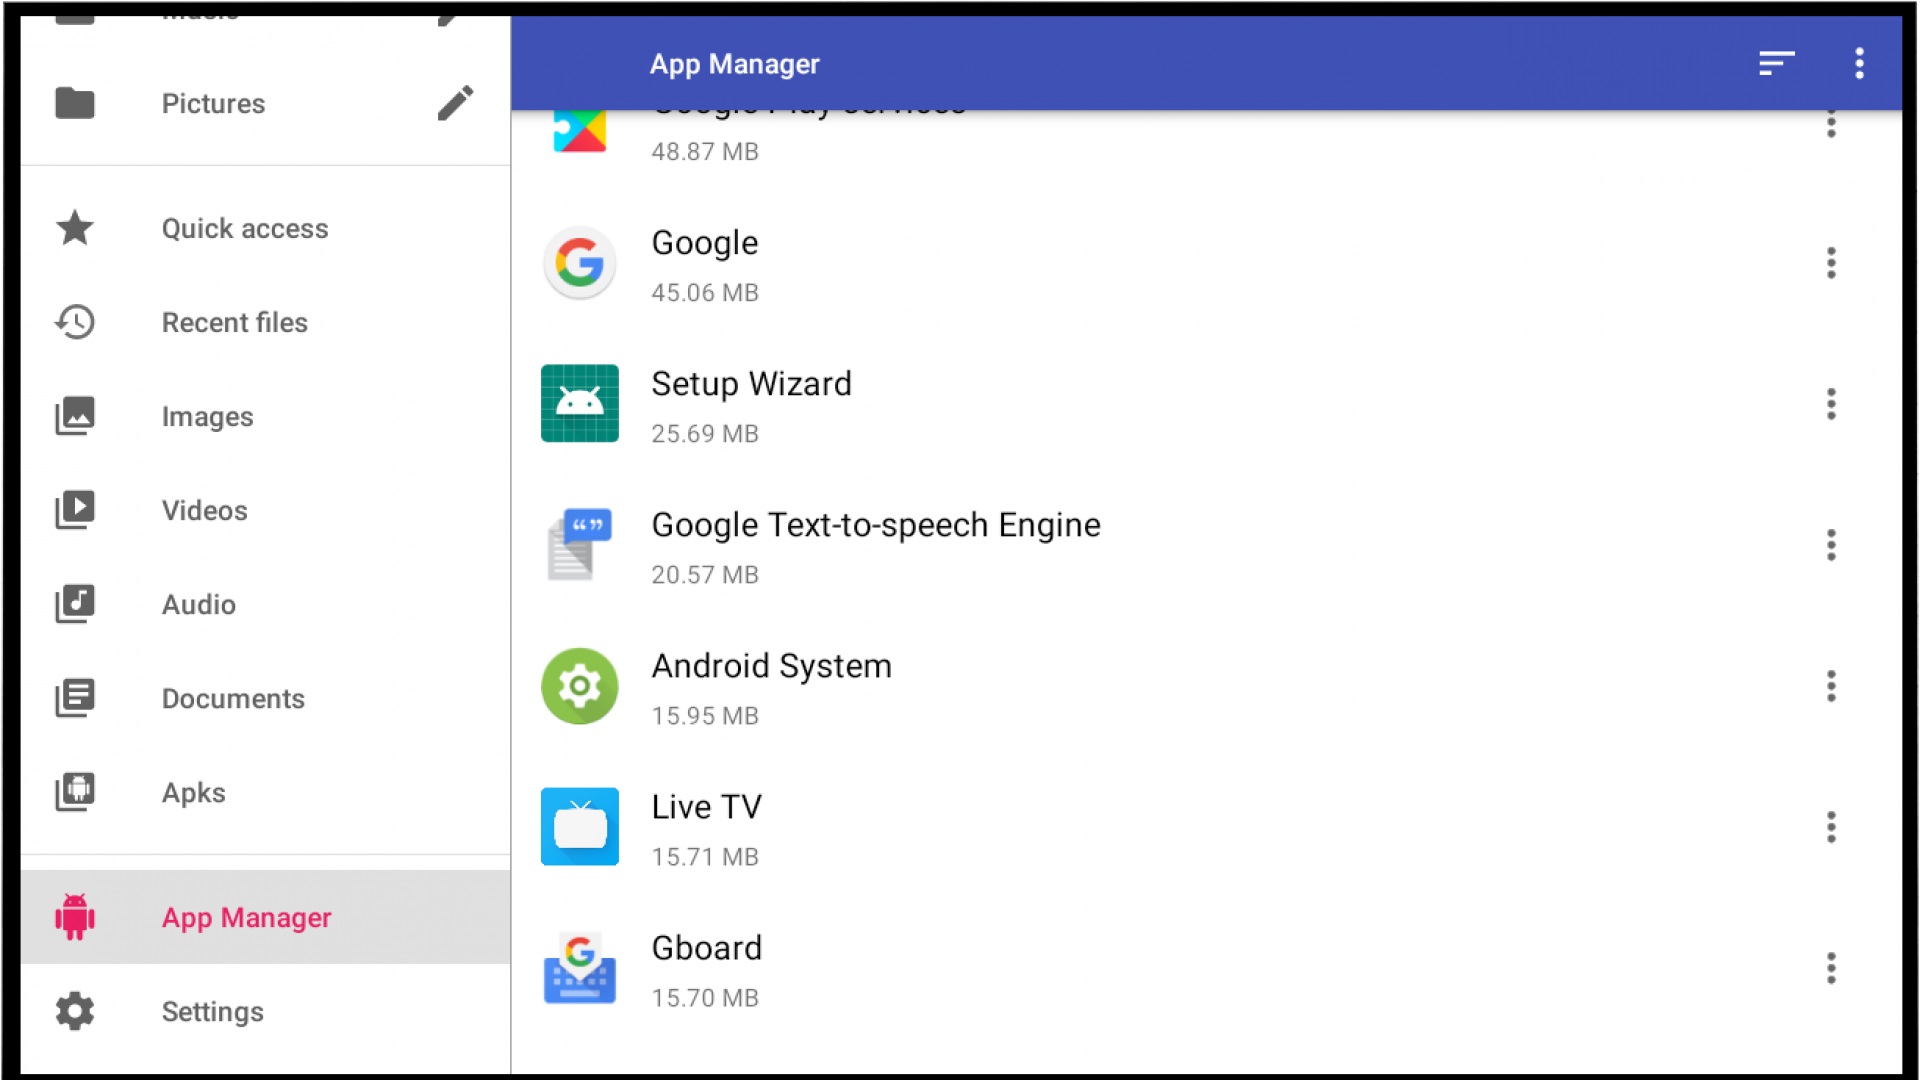Open the overflow menu in the top bar
Viewport: 1920px width, 1080px height.
[x=1860, y=63]
